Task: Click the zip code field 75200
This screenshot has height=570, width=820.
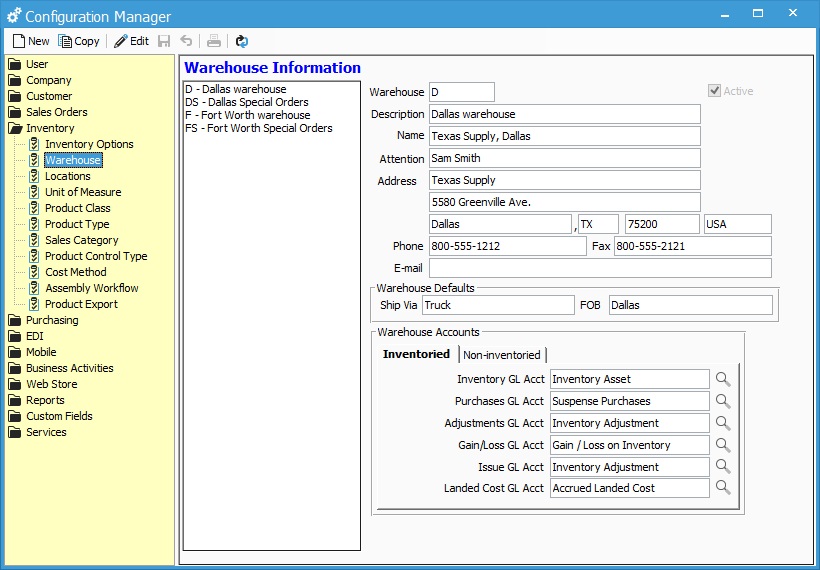Action: pos(663,224)
